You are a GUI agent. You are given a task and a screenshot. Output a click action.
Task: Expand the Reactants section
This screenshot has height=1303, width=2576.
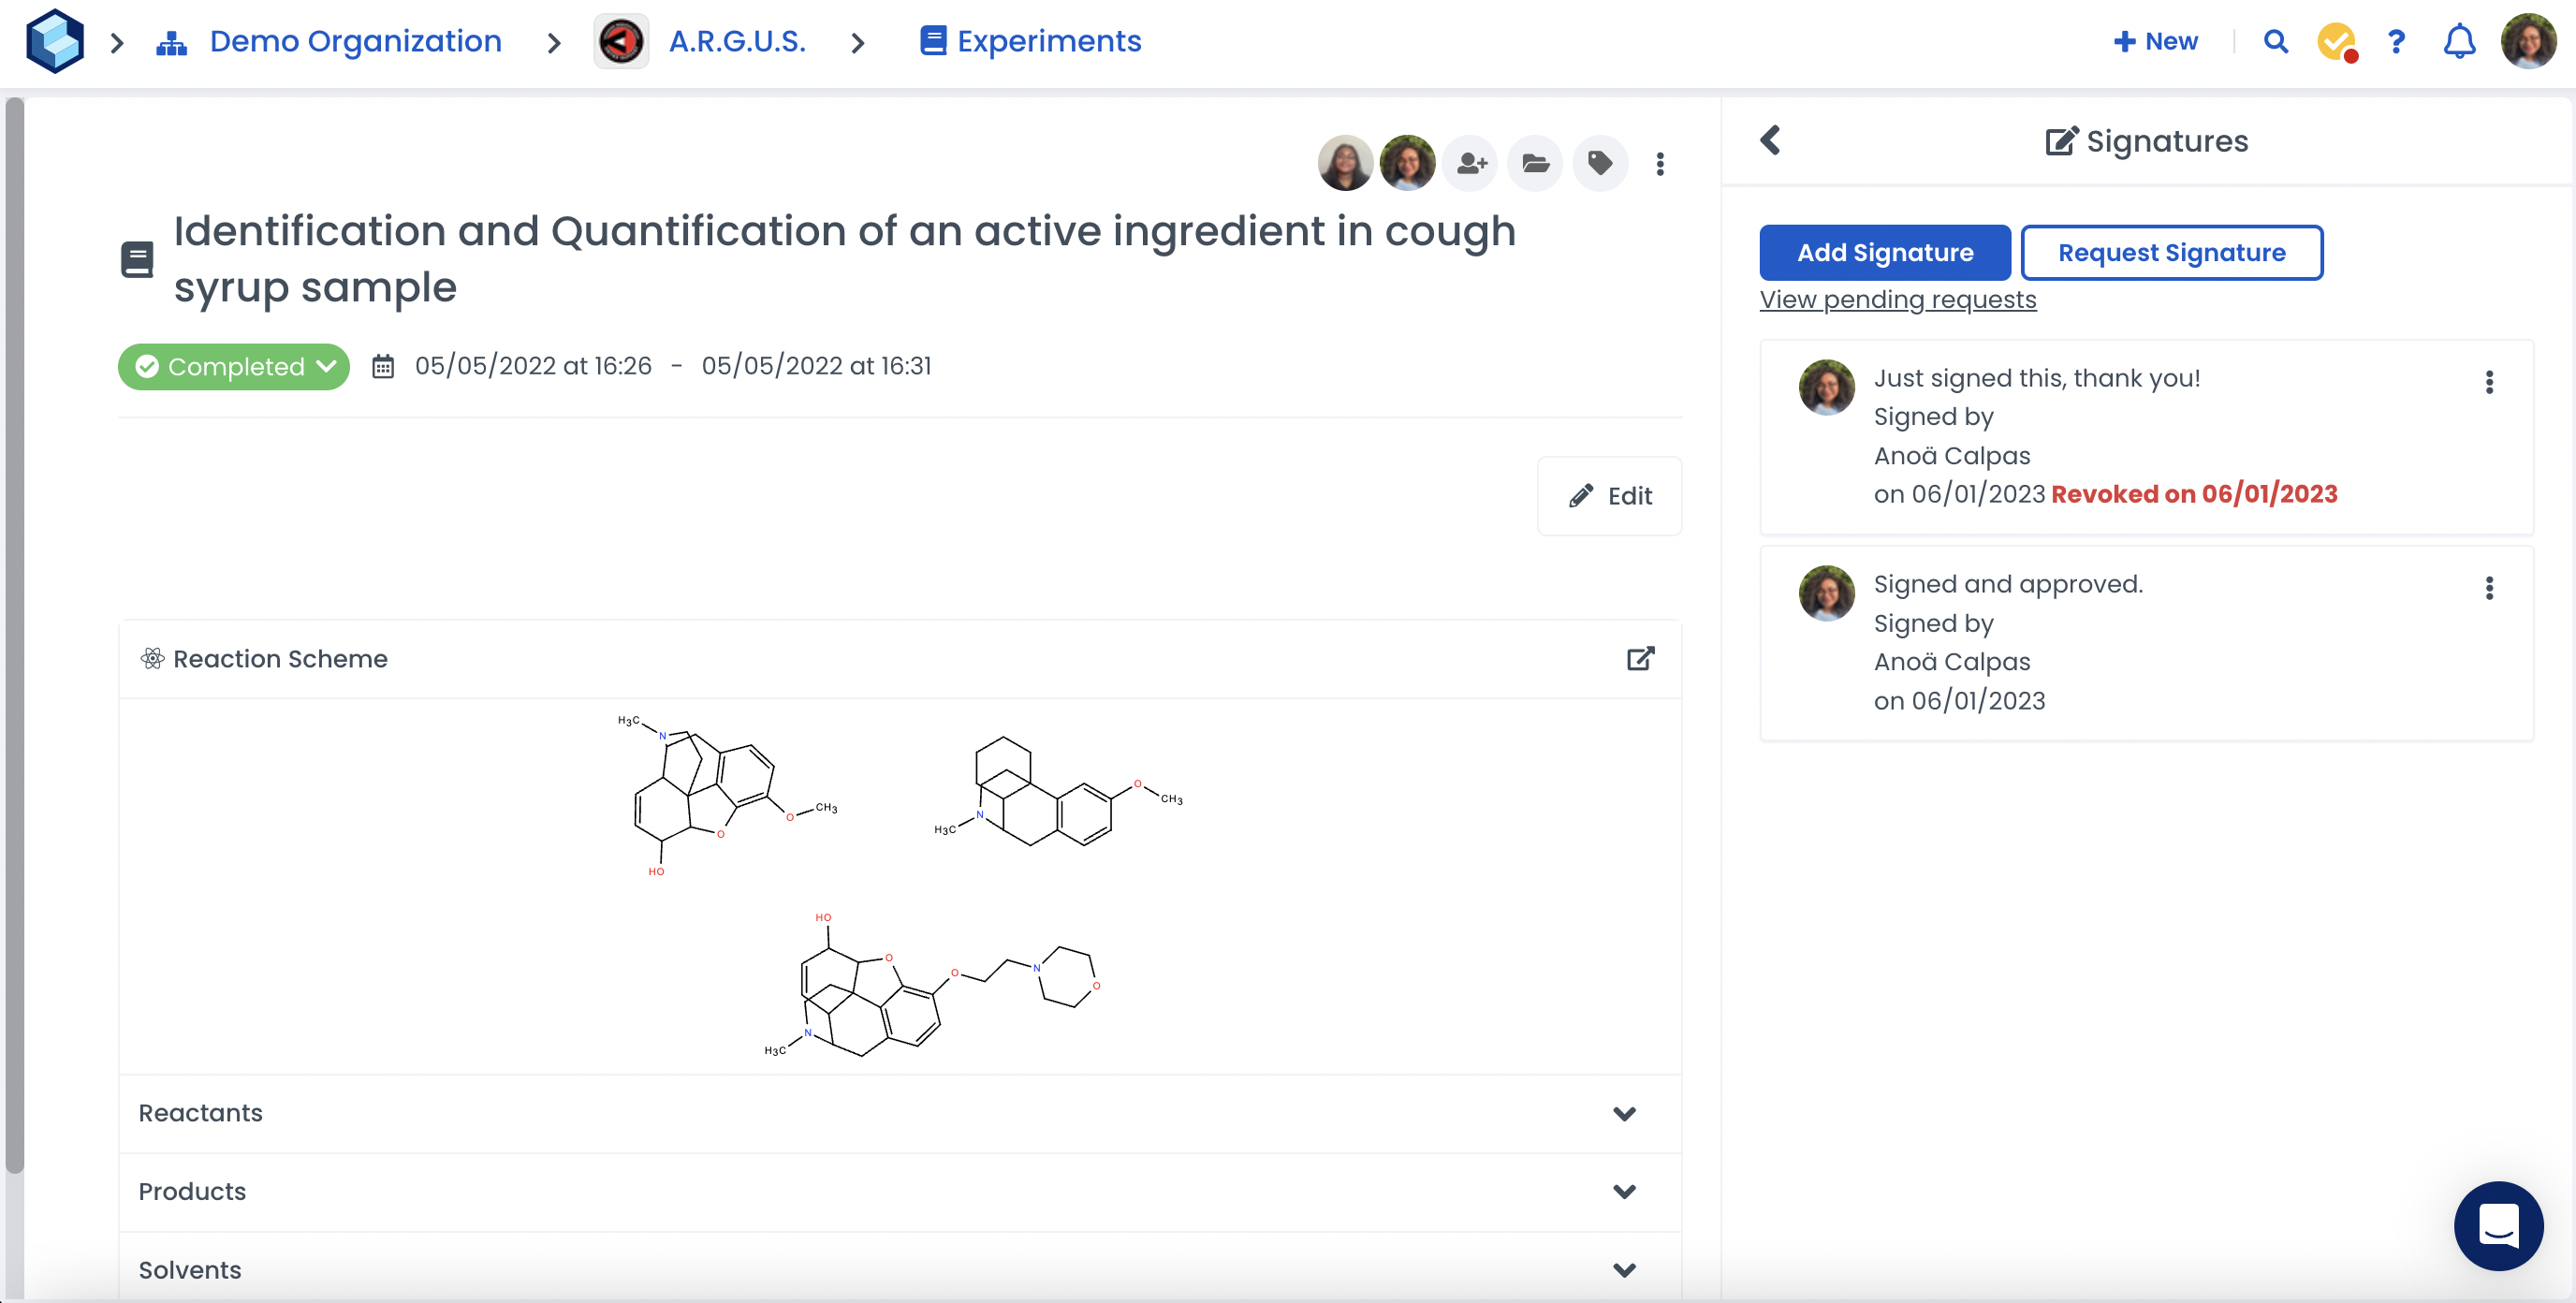pyautogui.click(x=1624, y=1113)
